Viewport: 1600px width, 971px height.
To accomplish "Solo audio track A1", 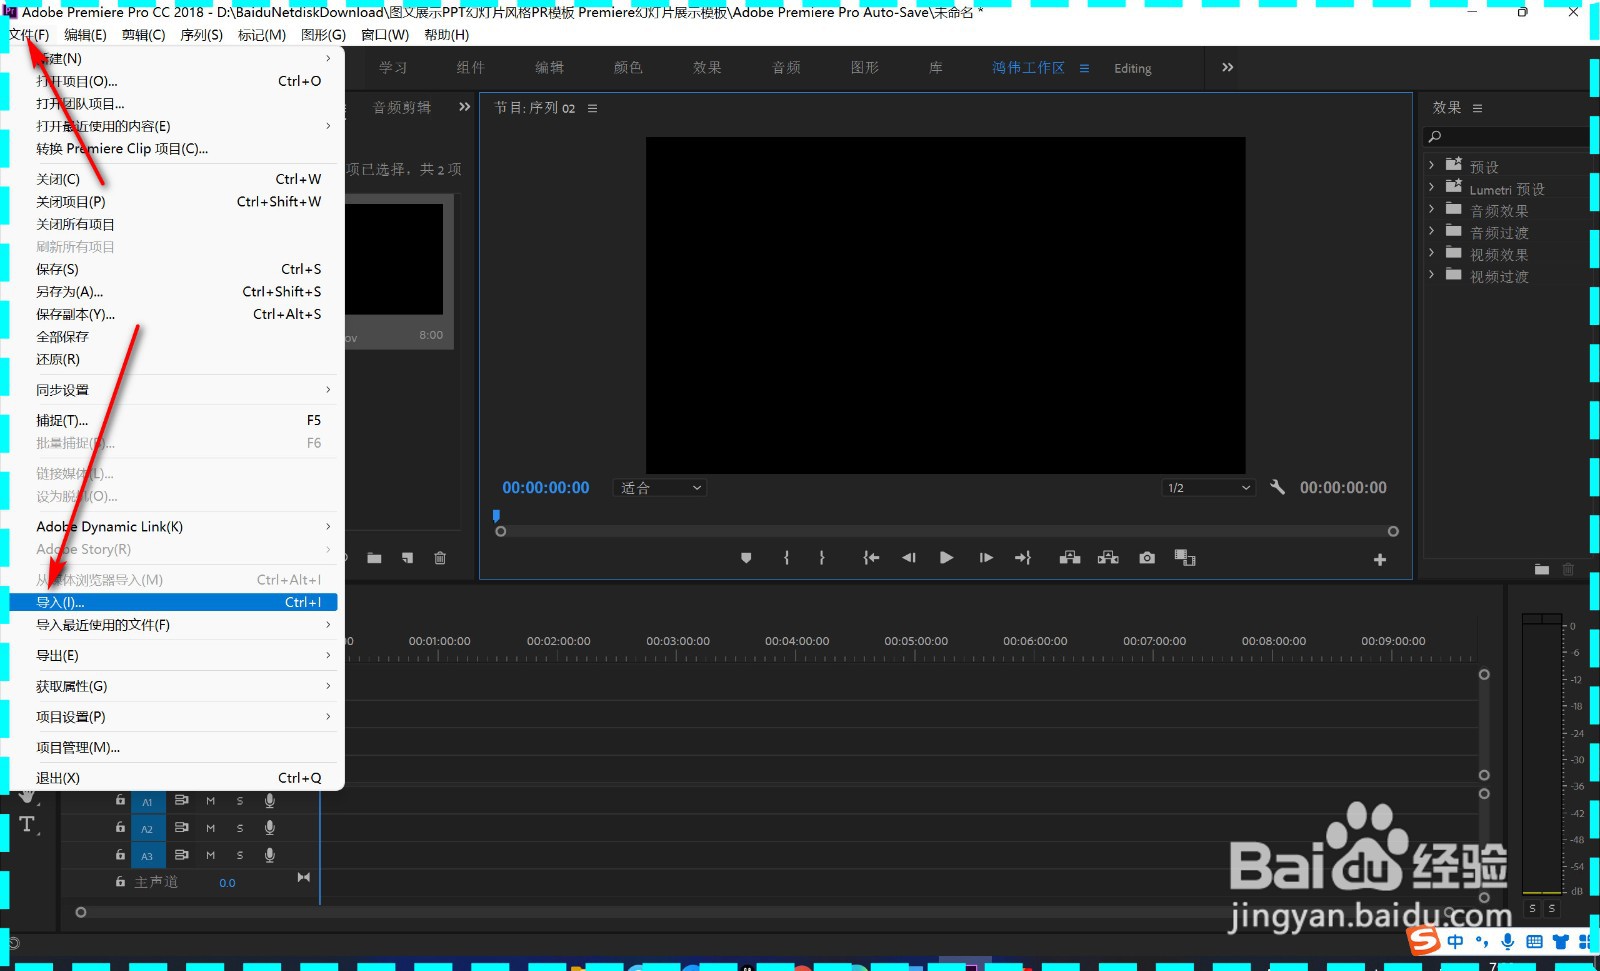I will 240,801.
